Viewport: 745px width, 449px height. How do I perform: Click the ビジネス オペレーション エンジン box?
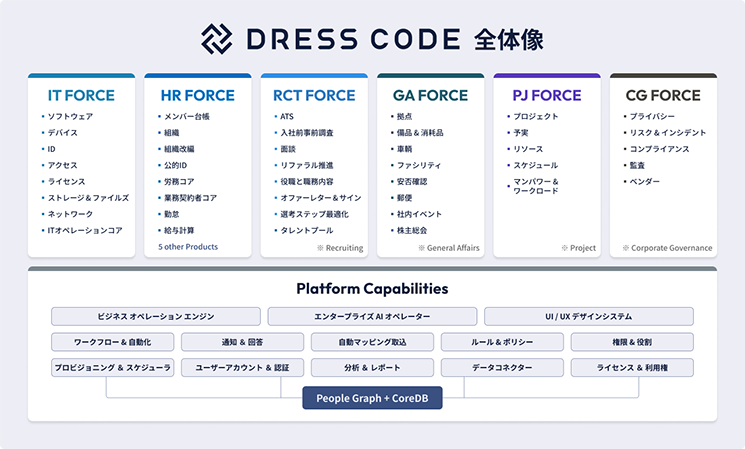pos(156,316)
